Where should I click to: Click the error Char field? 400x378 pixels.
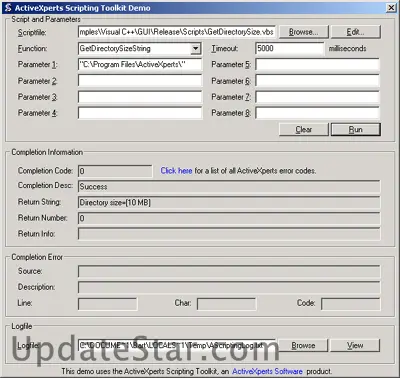(226, 304)
